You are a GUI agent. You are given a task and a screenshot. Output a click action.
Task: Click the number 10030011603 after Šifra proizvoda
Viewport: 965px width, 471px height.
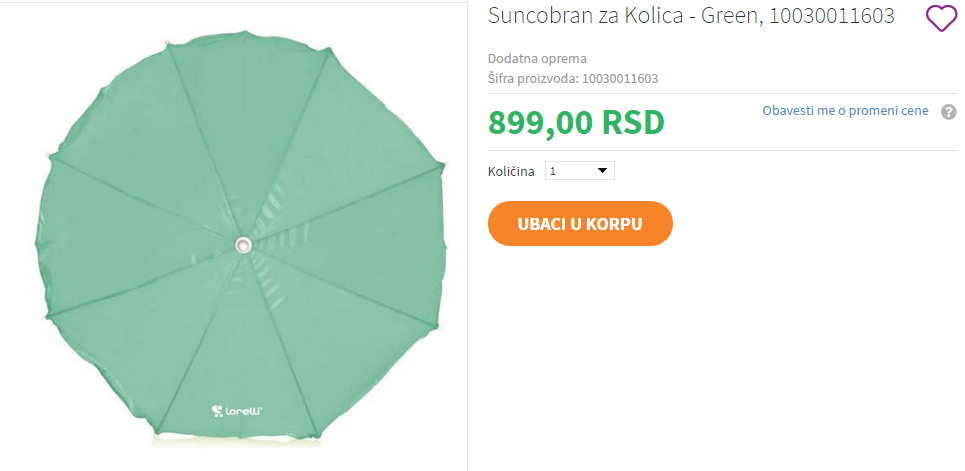(620, 78)
